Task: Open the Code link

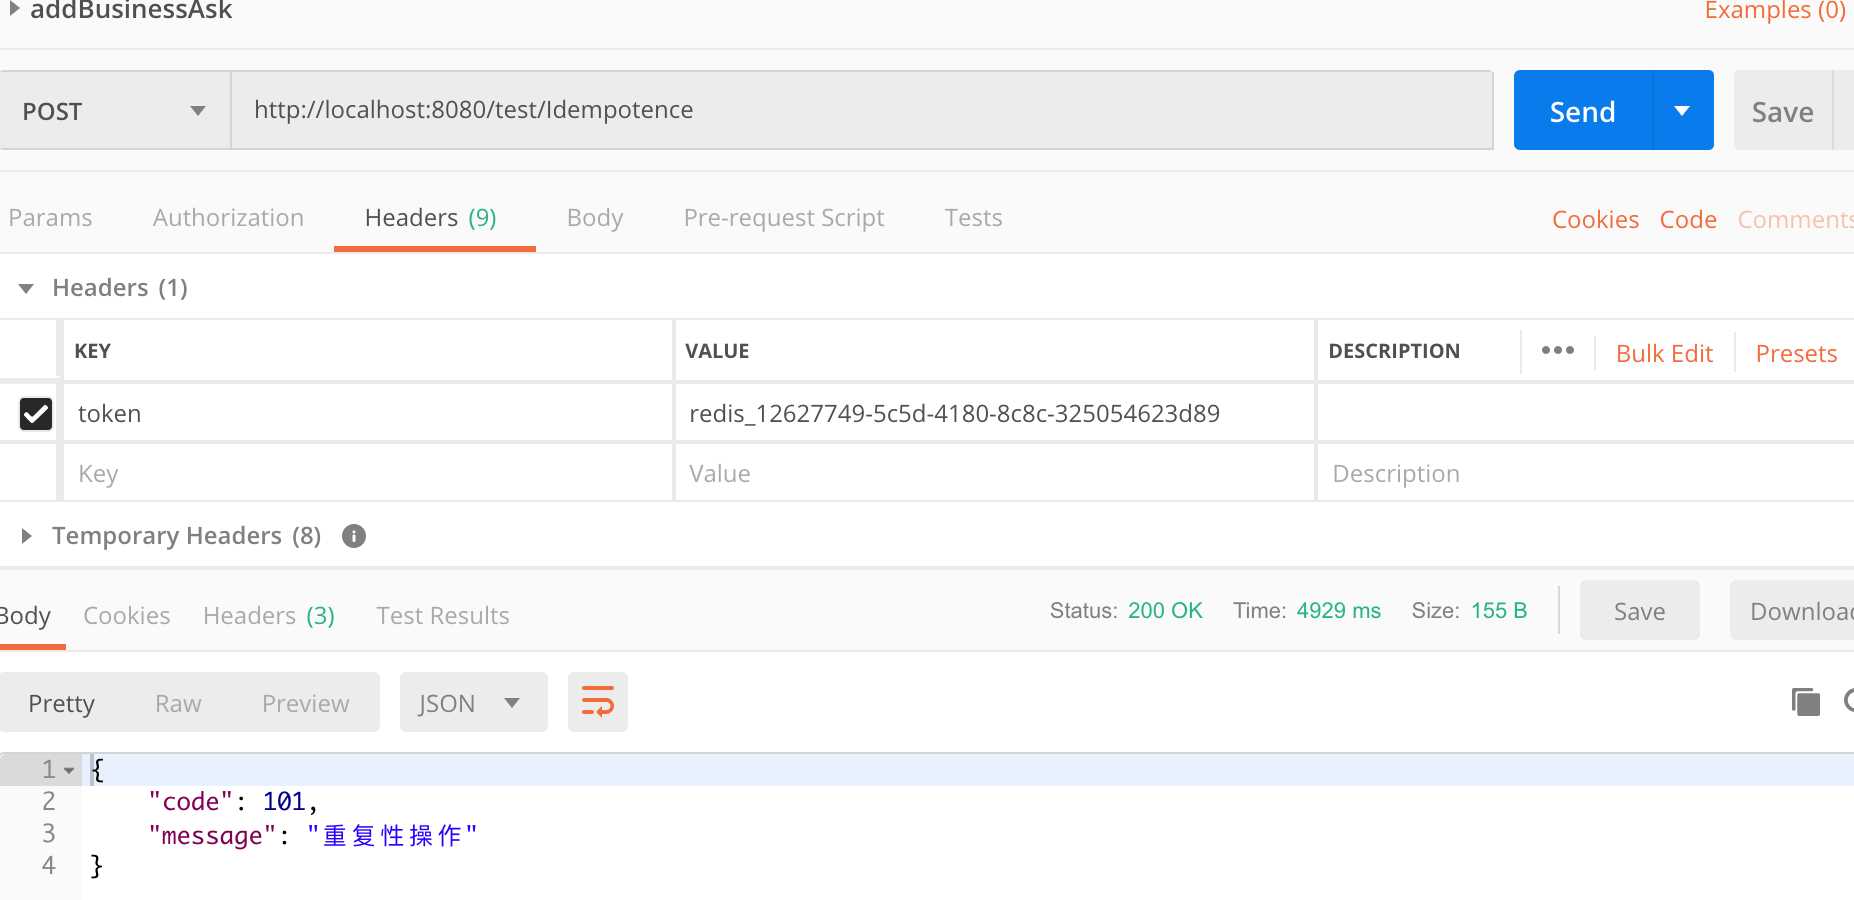Action: [x=1688, y=220]
